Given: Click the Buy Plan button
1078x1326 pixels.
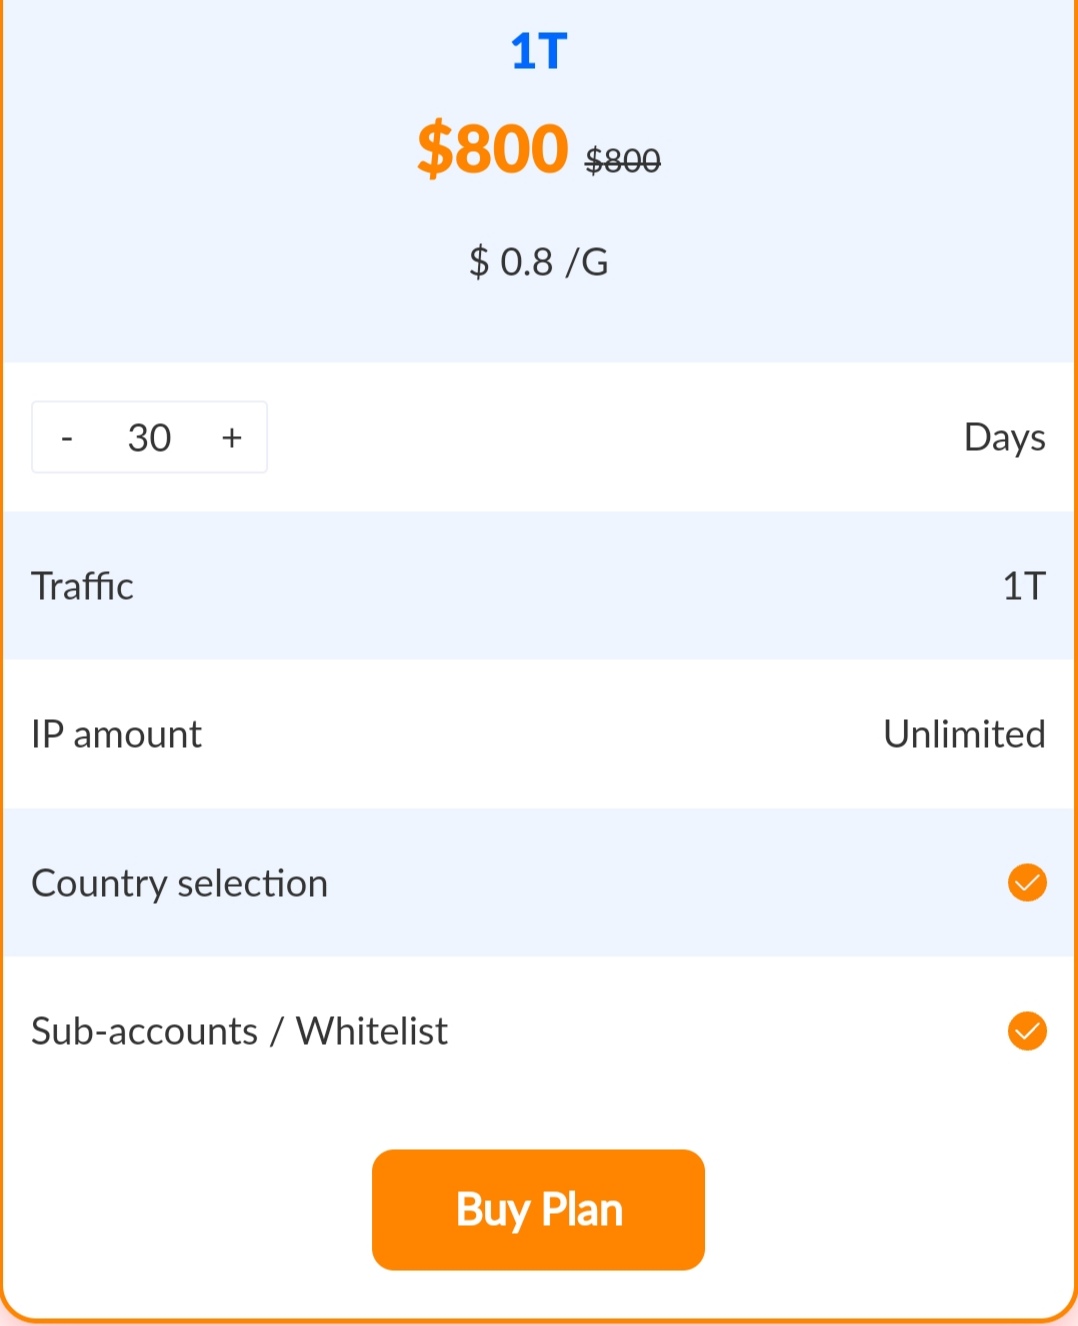Looking at the screenshot, I should (x=538, y=1209).
